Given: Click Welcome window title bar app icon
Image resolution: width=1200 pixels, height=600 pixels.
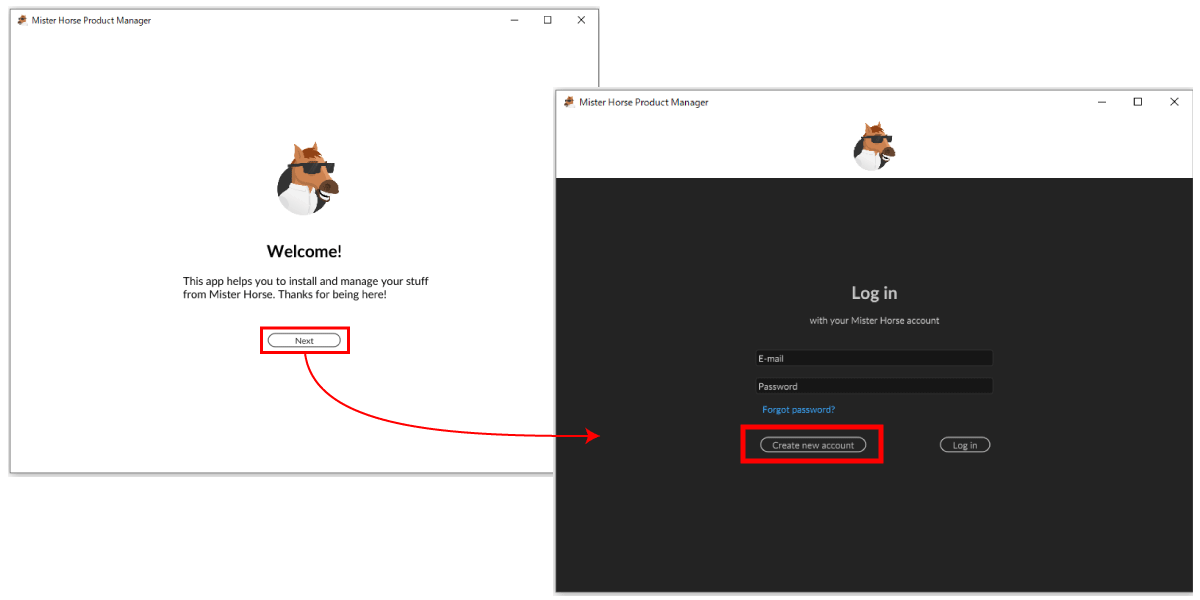Looking at the screenshot, I should pyautogui.click(x=22, y=20).
